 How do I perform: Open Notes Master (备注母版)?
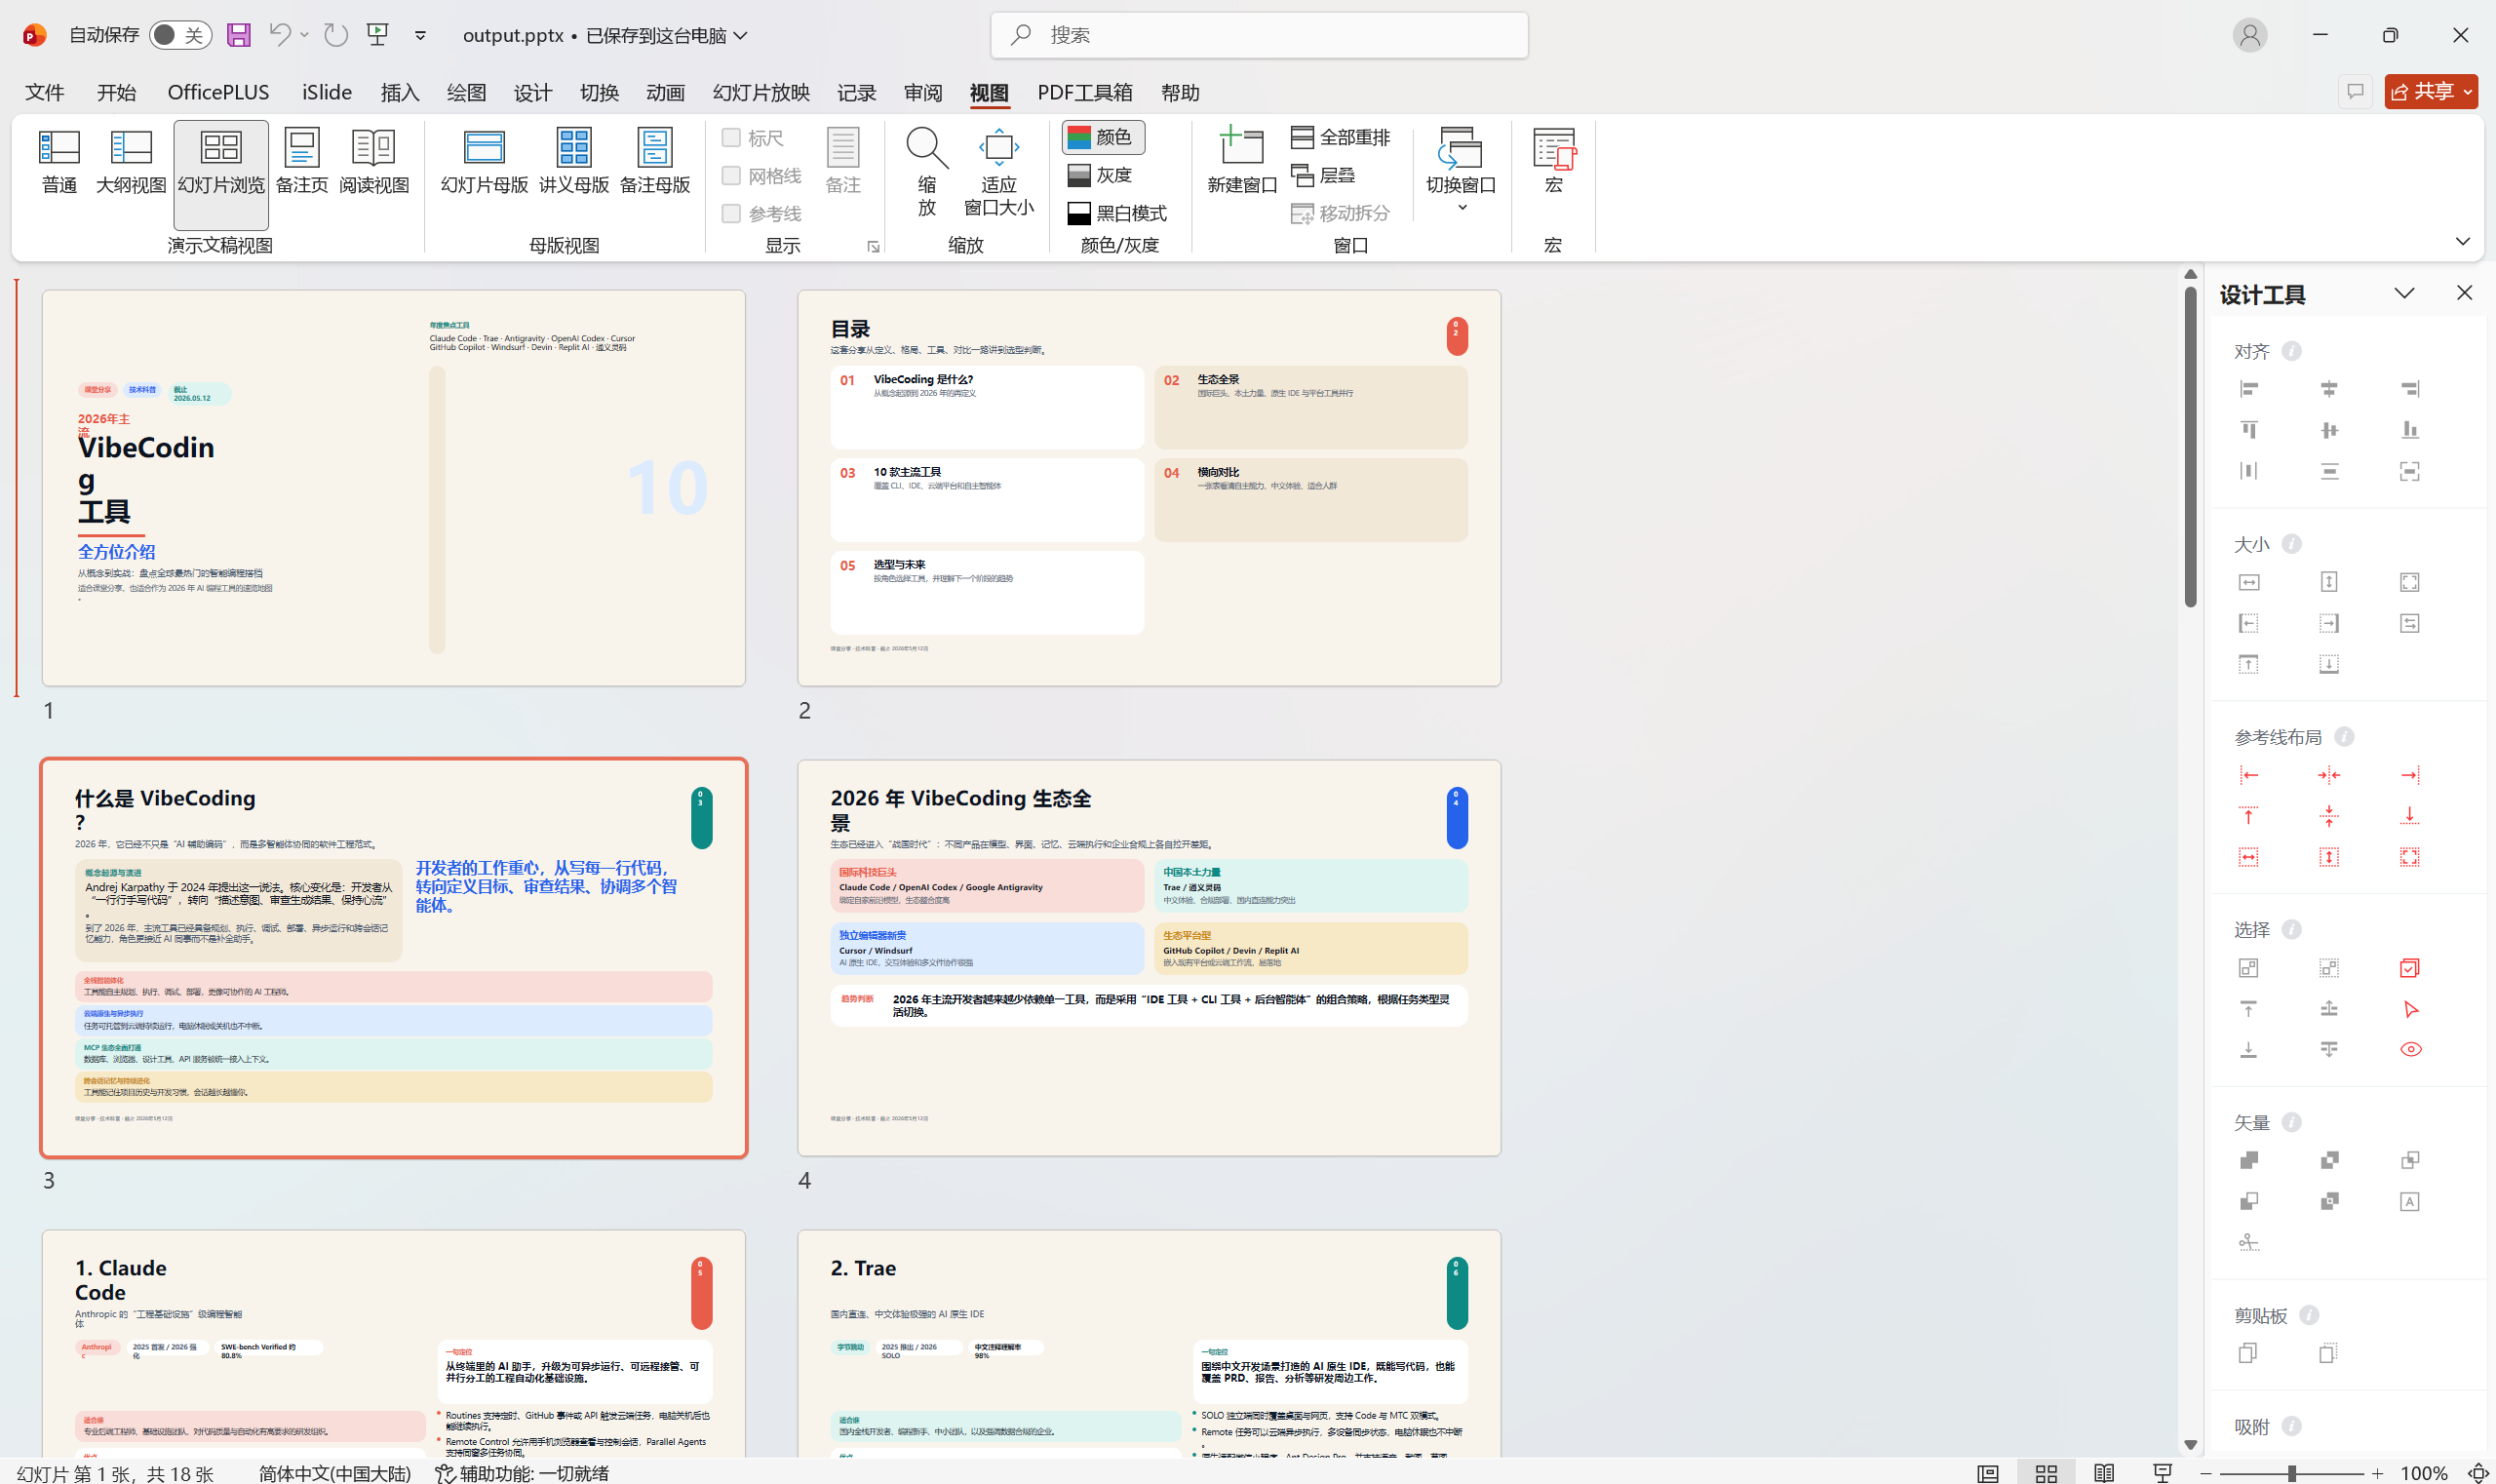(x=655, y=162)
